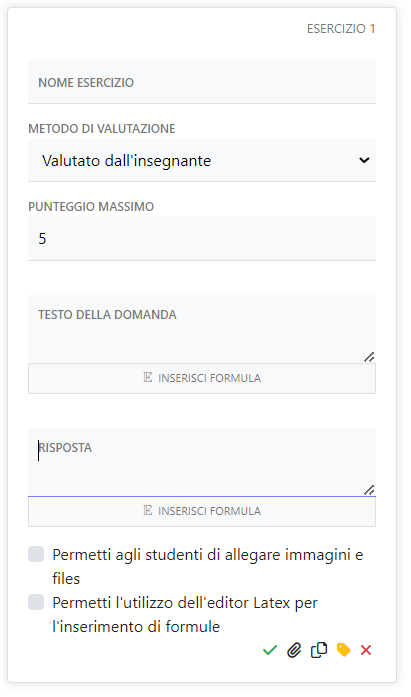Click the ESERCIZIO 1 header label
Screen dimensions: 411x697
point(341,29)
